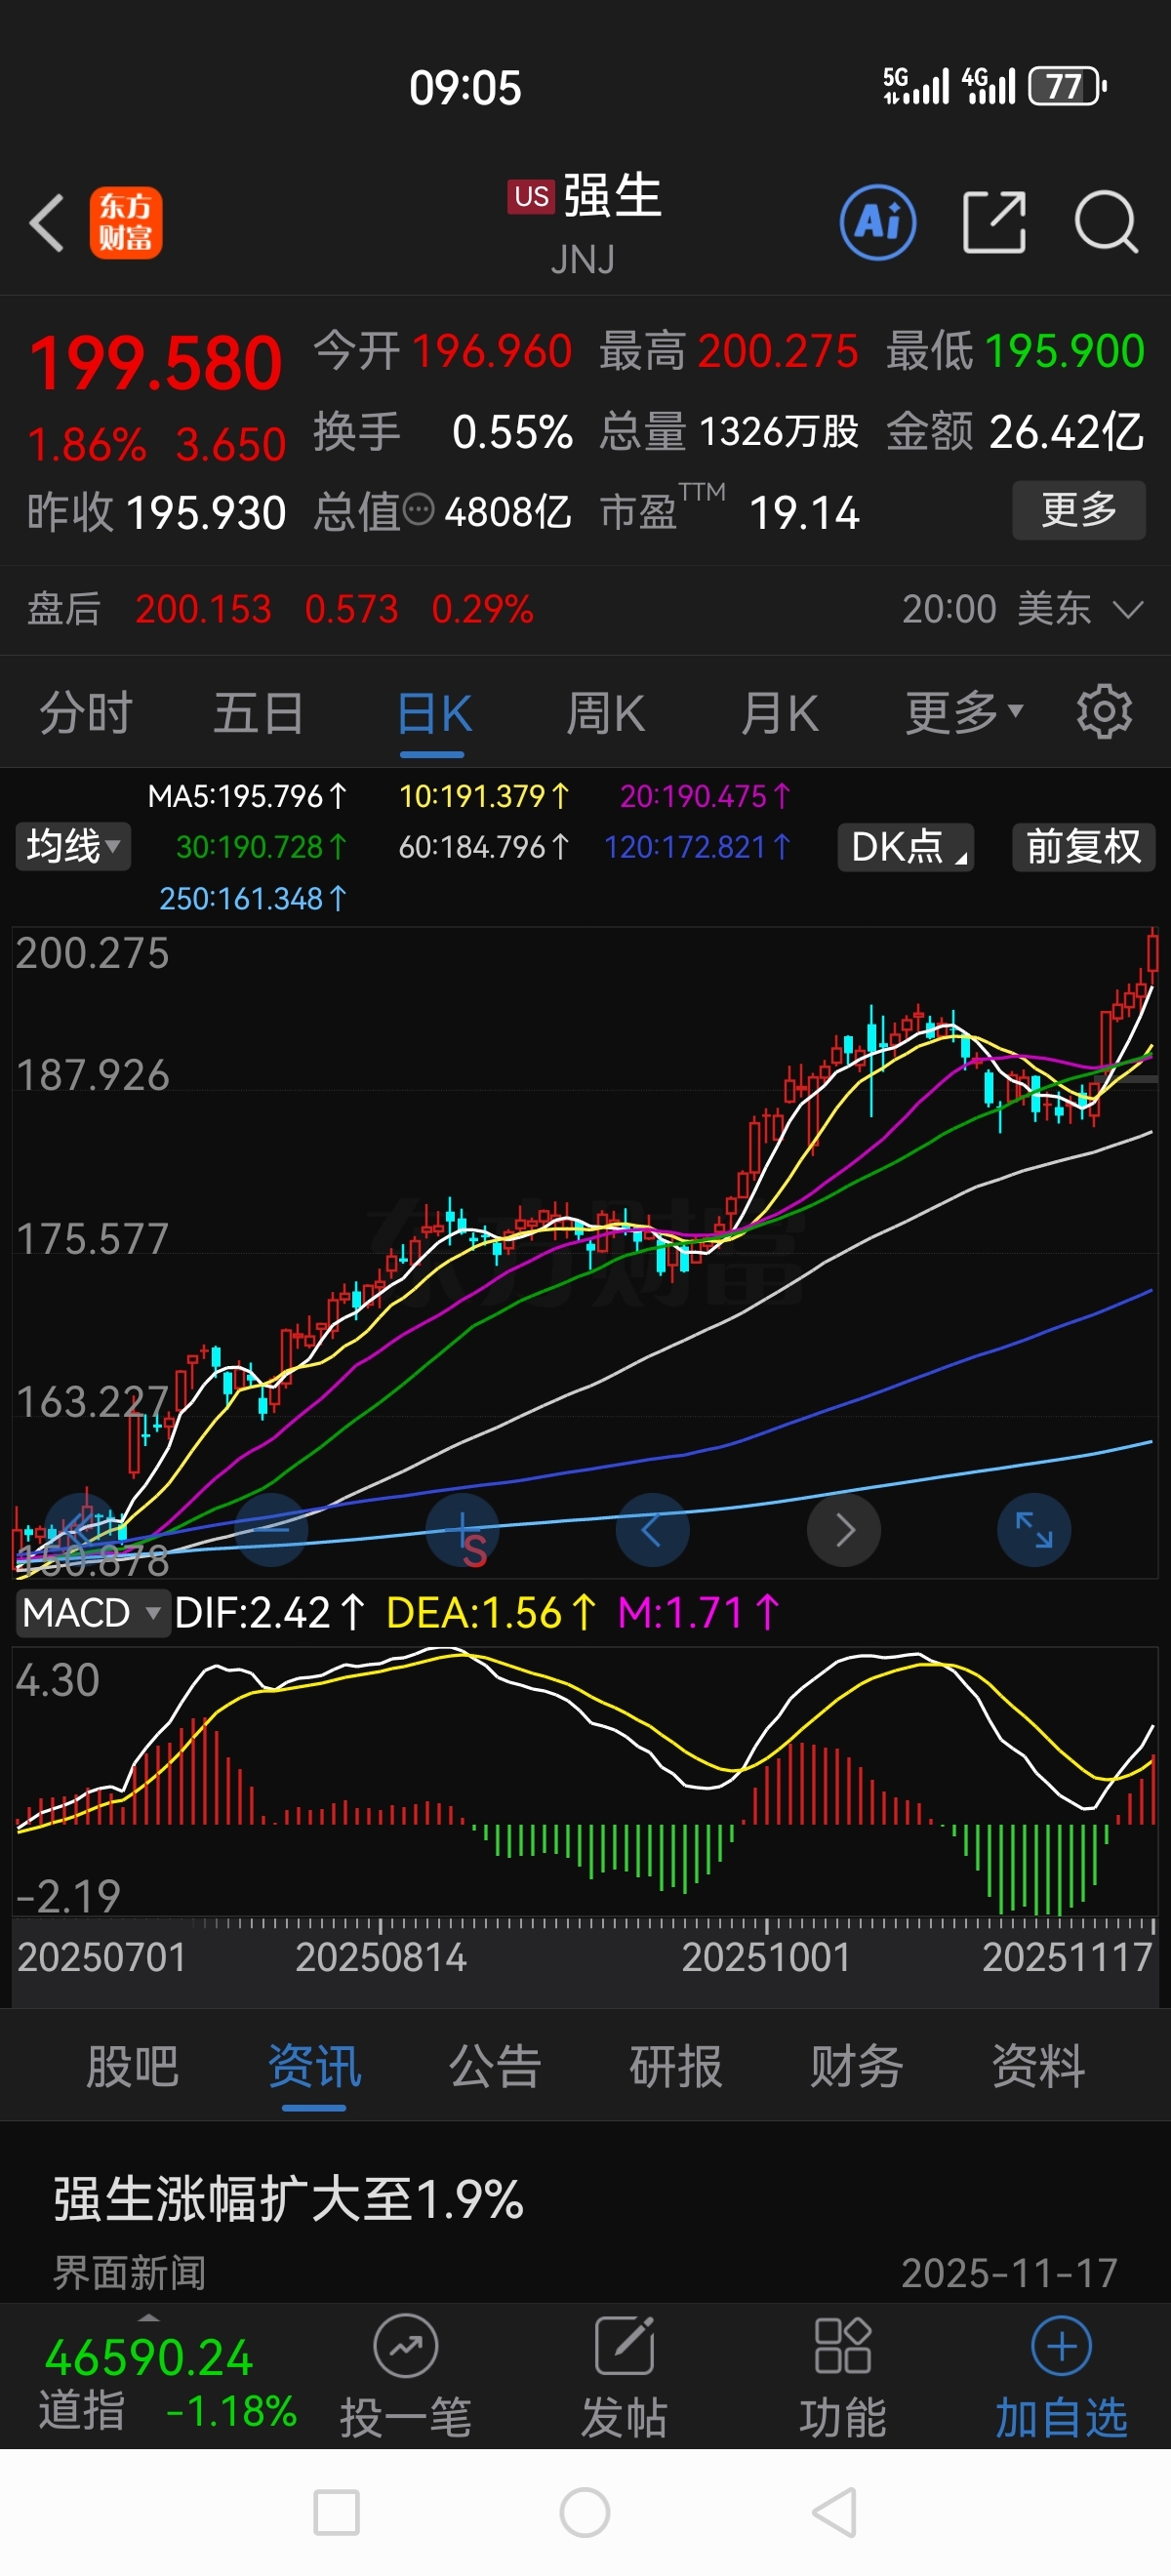Open the search magnifier icon
The height and width of the screenshot is (2576, 1171).
(x=1106, y=222)
